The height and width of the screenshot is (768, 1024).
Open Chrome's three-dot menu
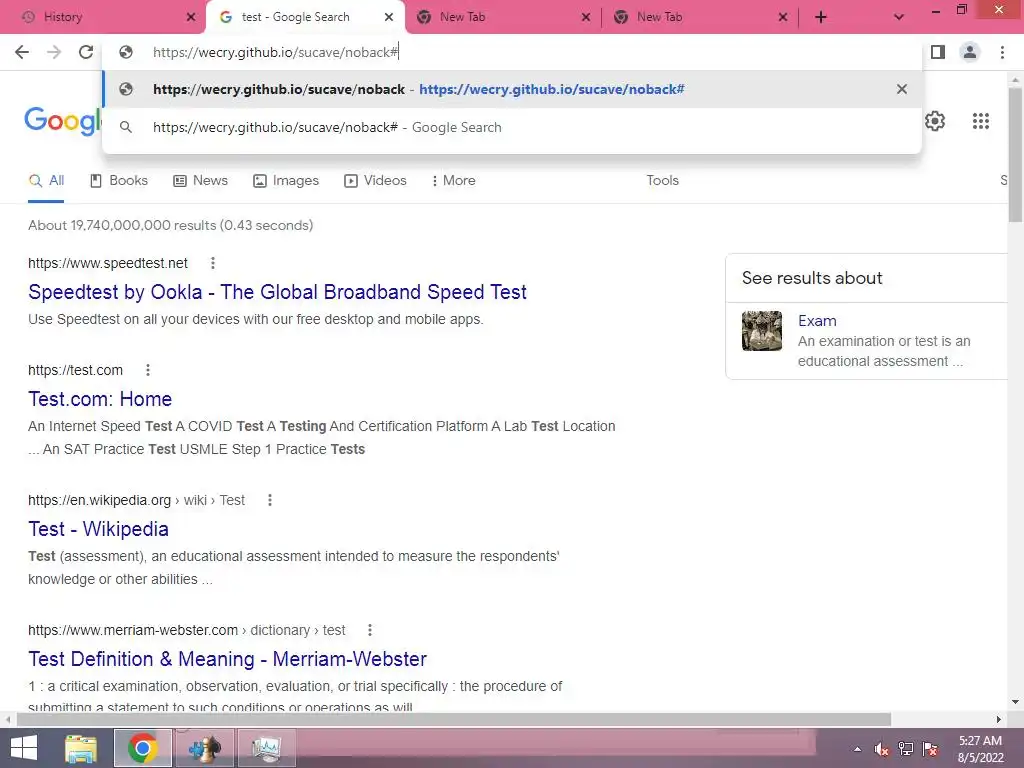coord(1002,52)
